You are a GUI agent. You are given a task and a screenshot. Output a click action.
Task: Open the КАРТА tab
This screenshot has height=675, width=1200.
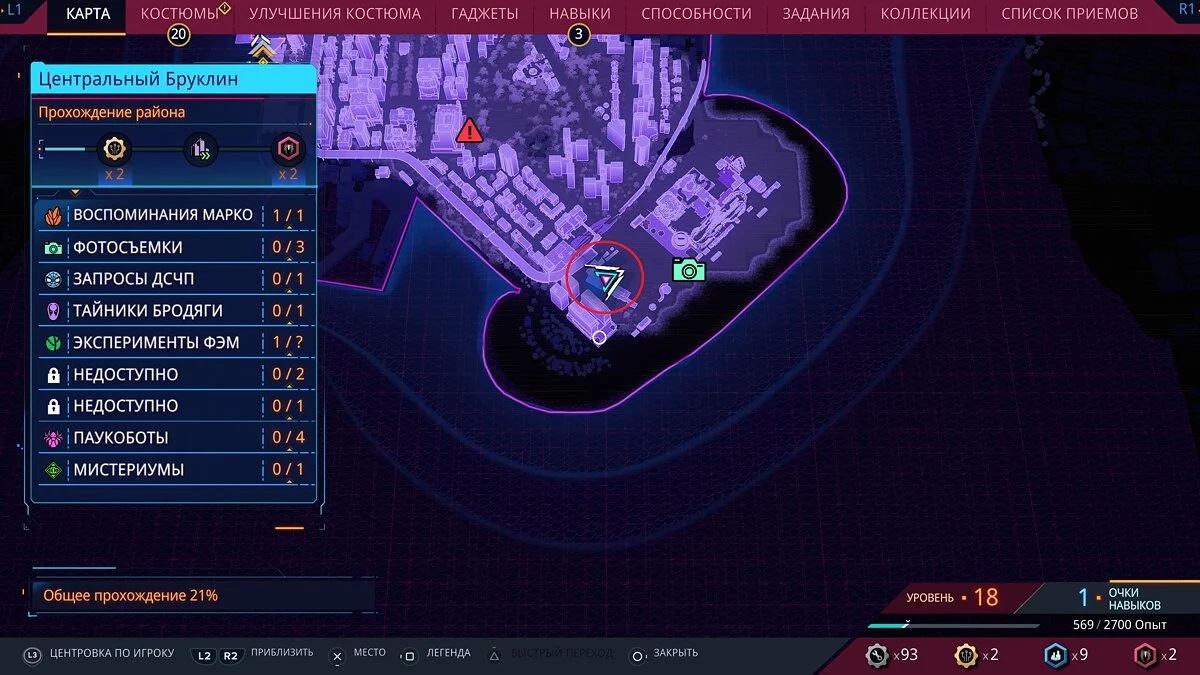88,14
